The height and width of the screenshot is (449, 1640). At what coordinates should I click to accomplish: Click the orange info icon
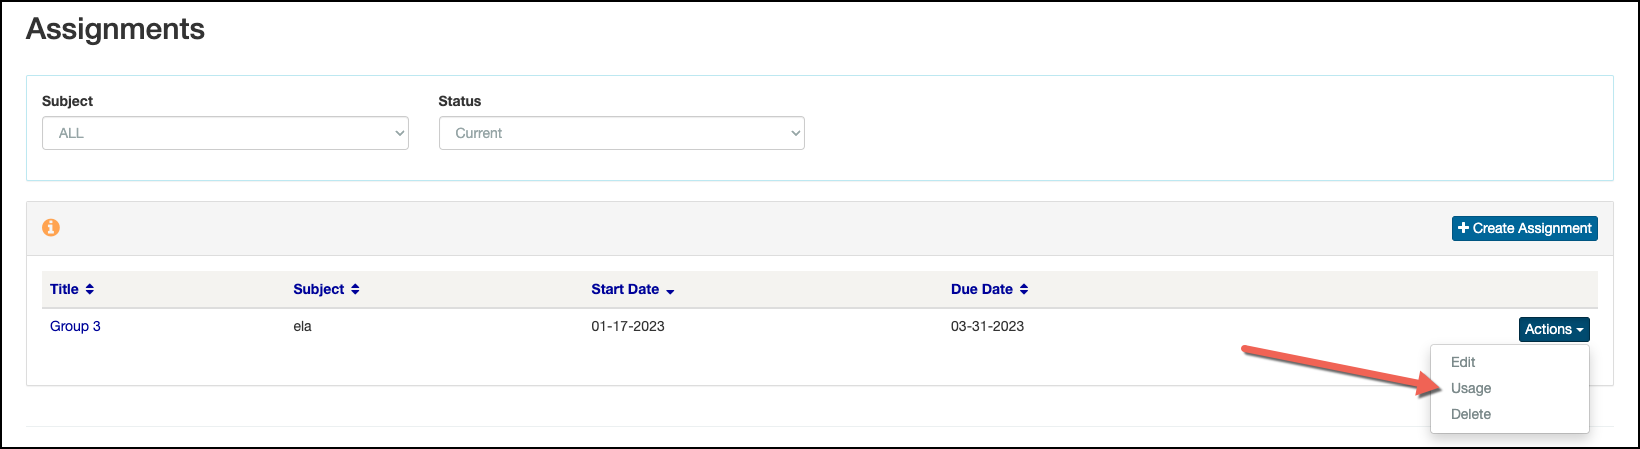[x=51, y=227]
